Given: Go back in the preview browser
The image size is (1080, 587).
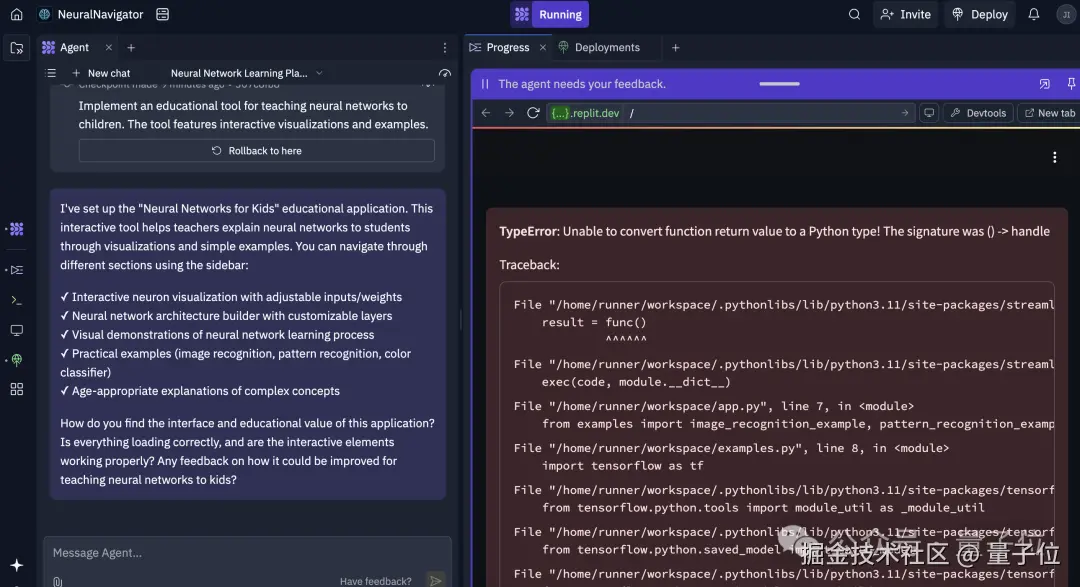Looking at the screenshot, I should [486, 113].
